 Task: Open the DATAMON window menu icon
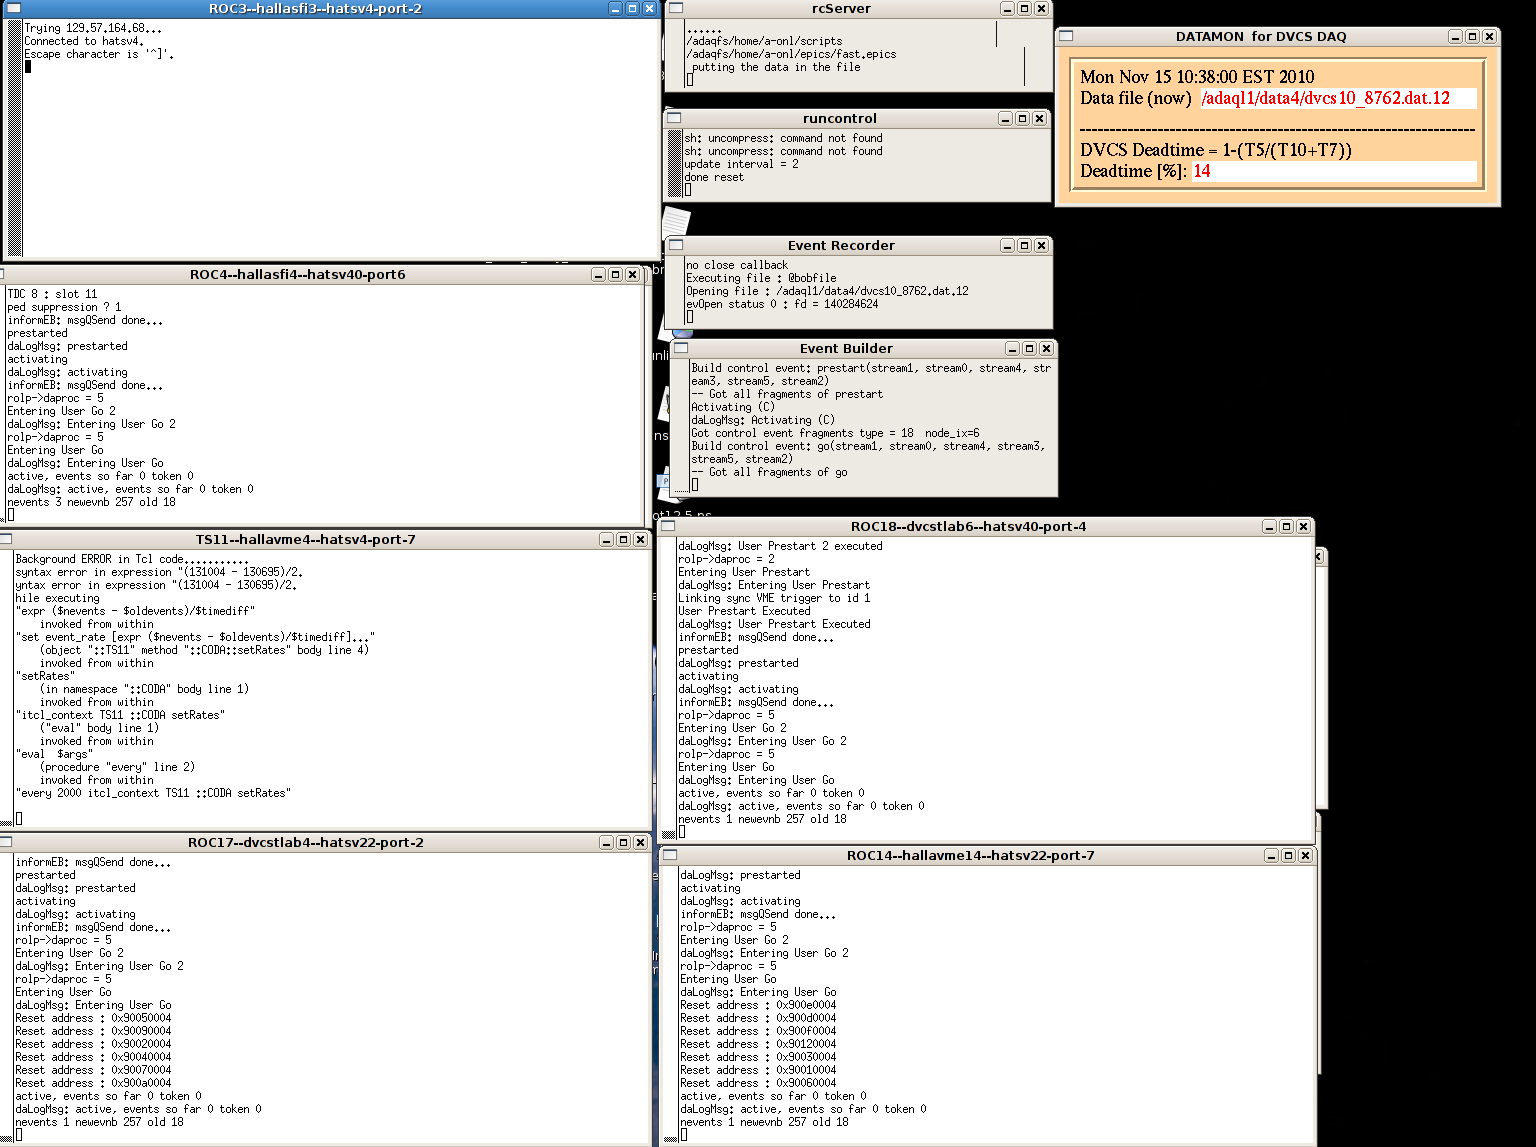[x=1066, y=36]
